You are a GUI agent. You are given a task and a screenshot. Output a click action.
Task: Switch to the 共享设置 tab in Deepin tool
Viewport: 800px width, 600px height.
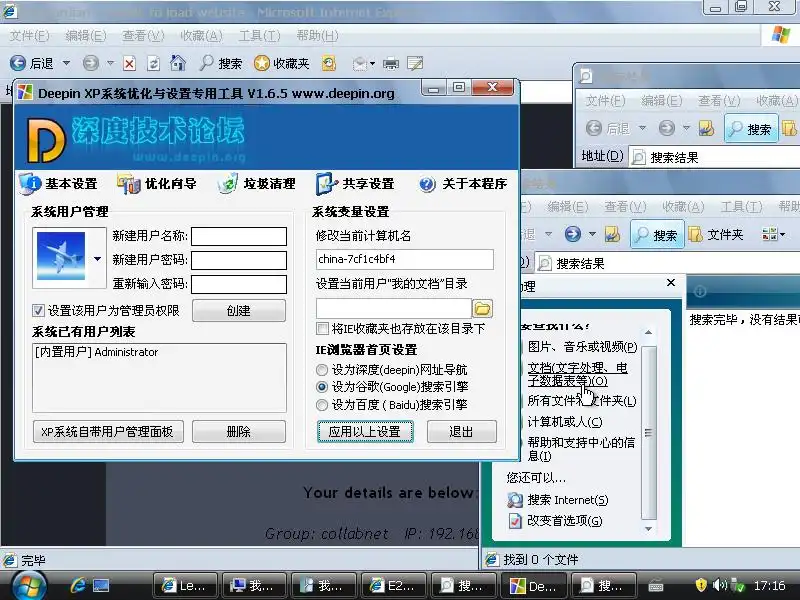tap(355, 184)
